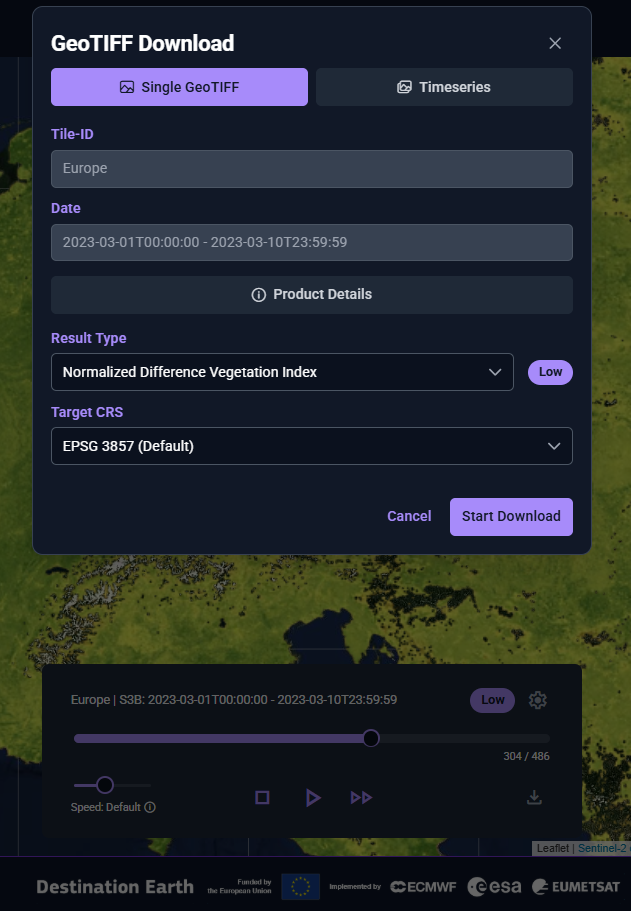Select the Single GeoTIFF tab
Image resolution: width=631 pixels, height=911 pixels.
pyautogui.click(x=179, y=87)
